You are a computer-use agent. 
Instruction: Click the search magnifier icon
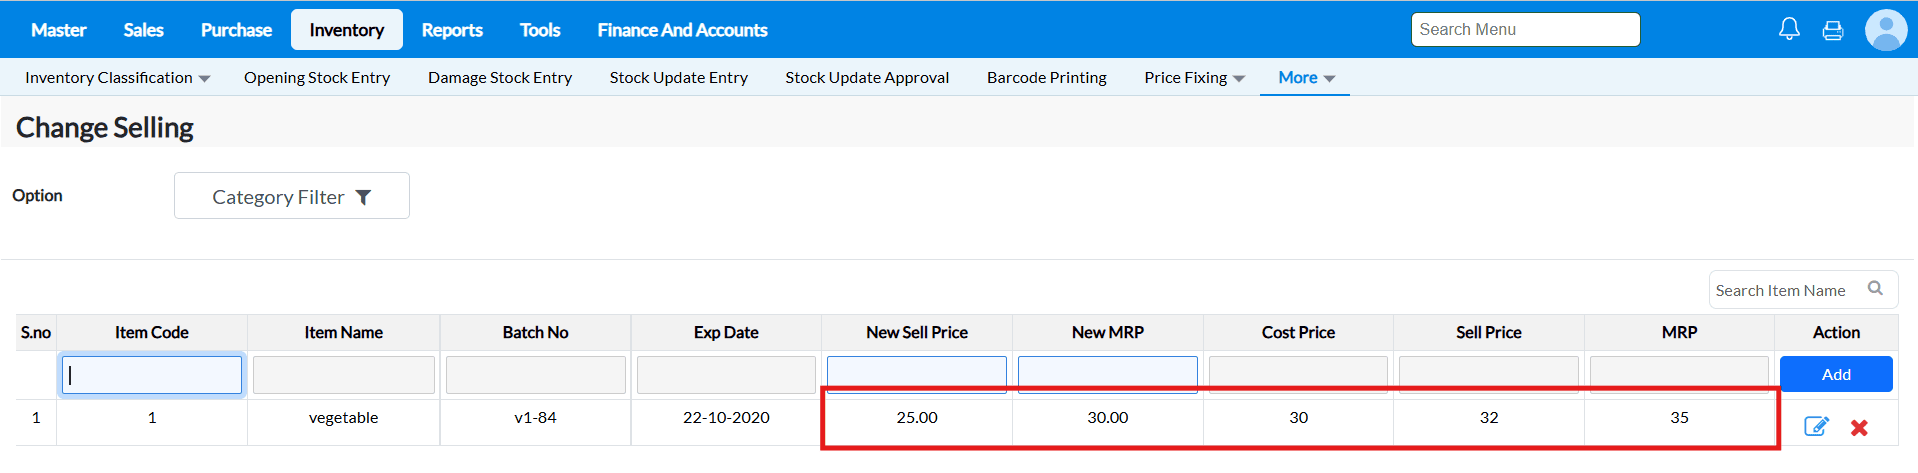click(x=1875, y=289)
